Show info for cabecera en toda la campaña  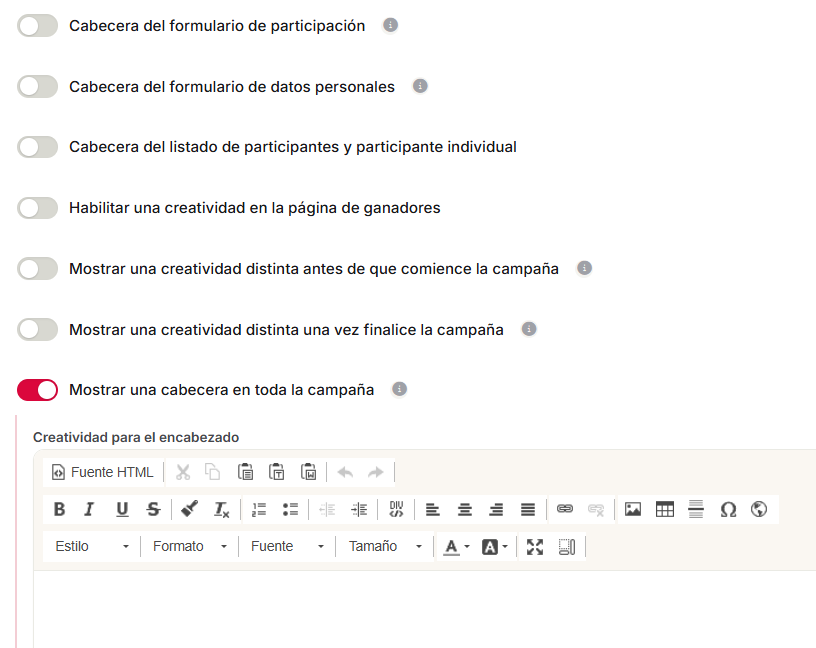(399, 389)
